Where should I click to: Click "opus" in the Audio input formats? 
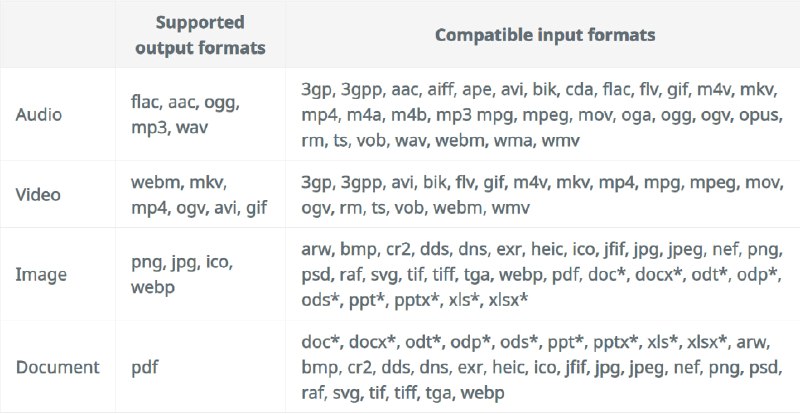(x=760, y=114)
